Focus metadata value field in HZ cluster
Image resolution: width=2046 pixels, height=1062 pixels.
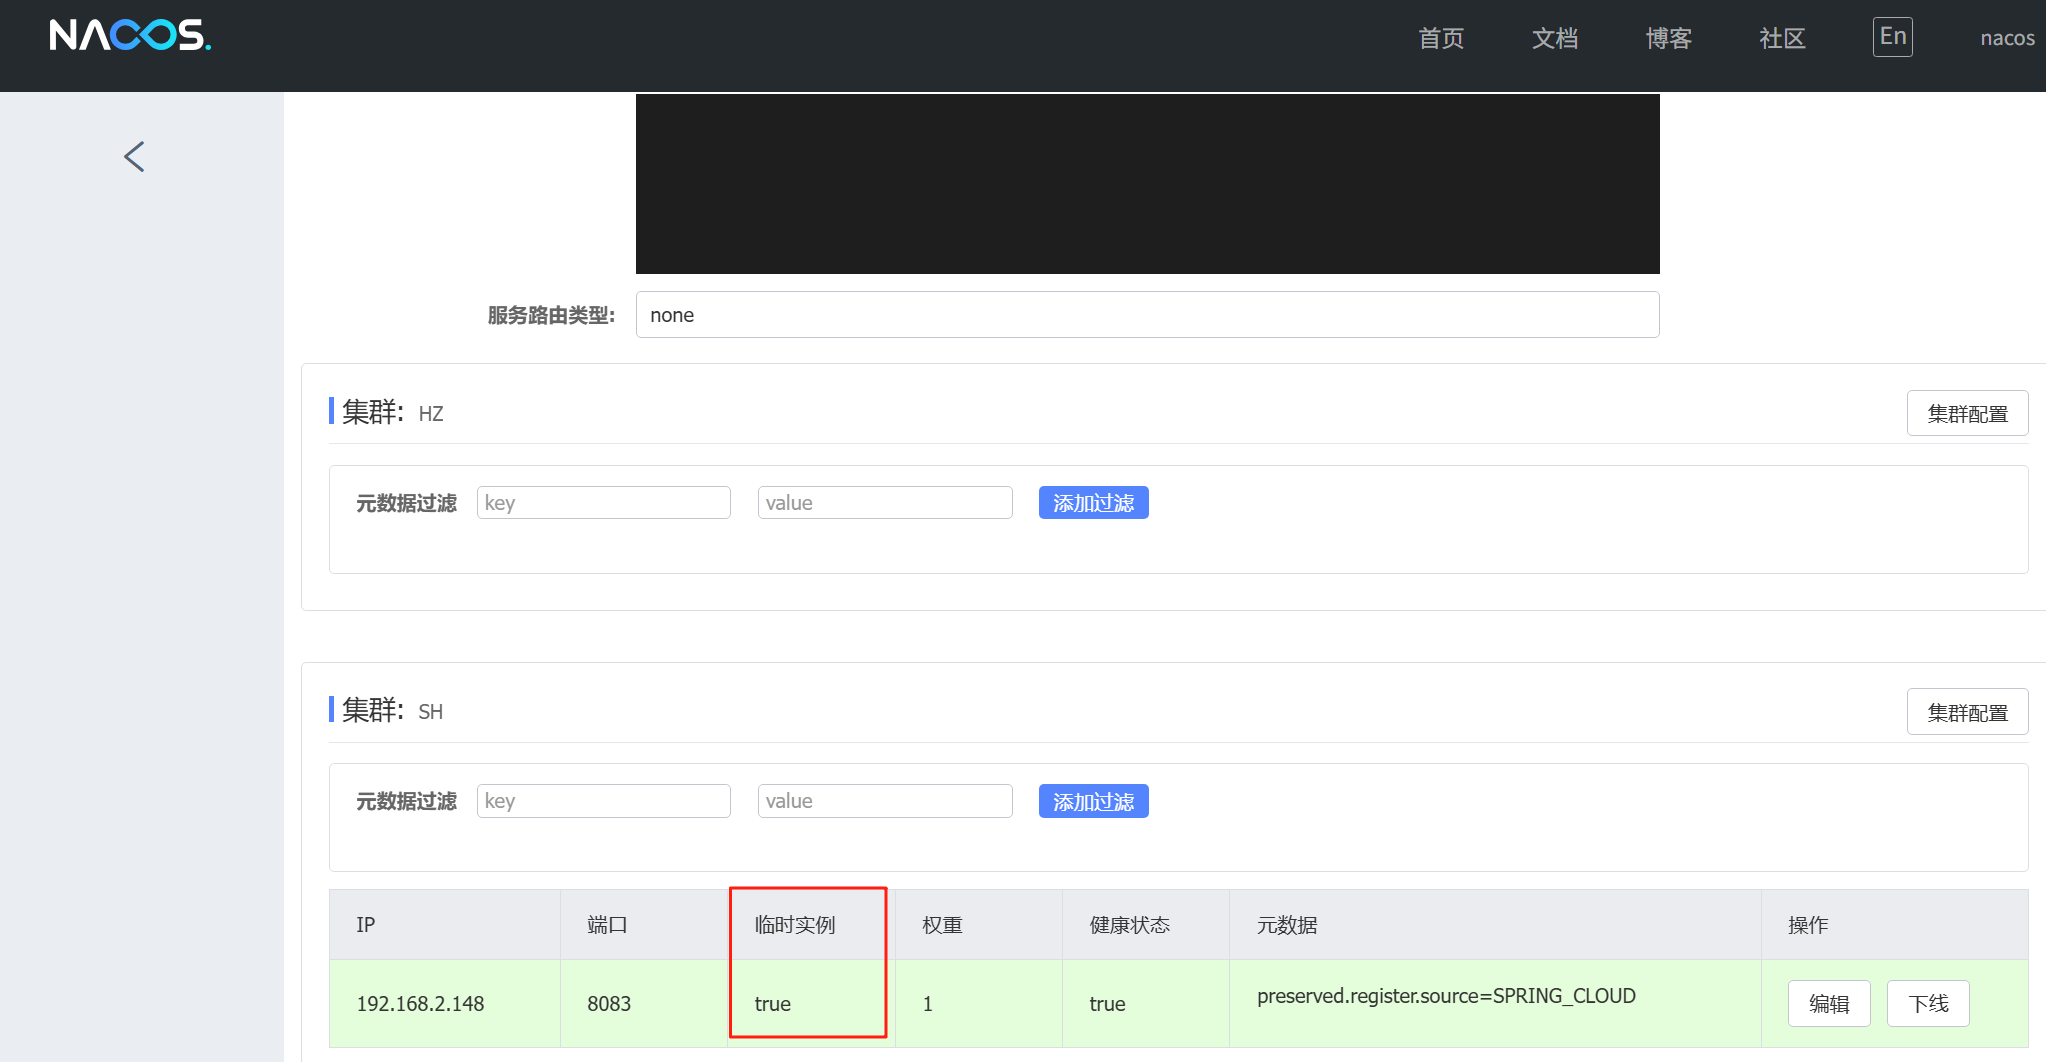click(885, 503)
